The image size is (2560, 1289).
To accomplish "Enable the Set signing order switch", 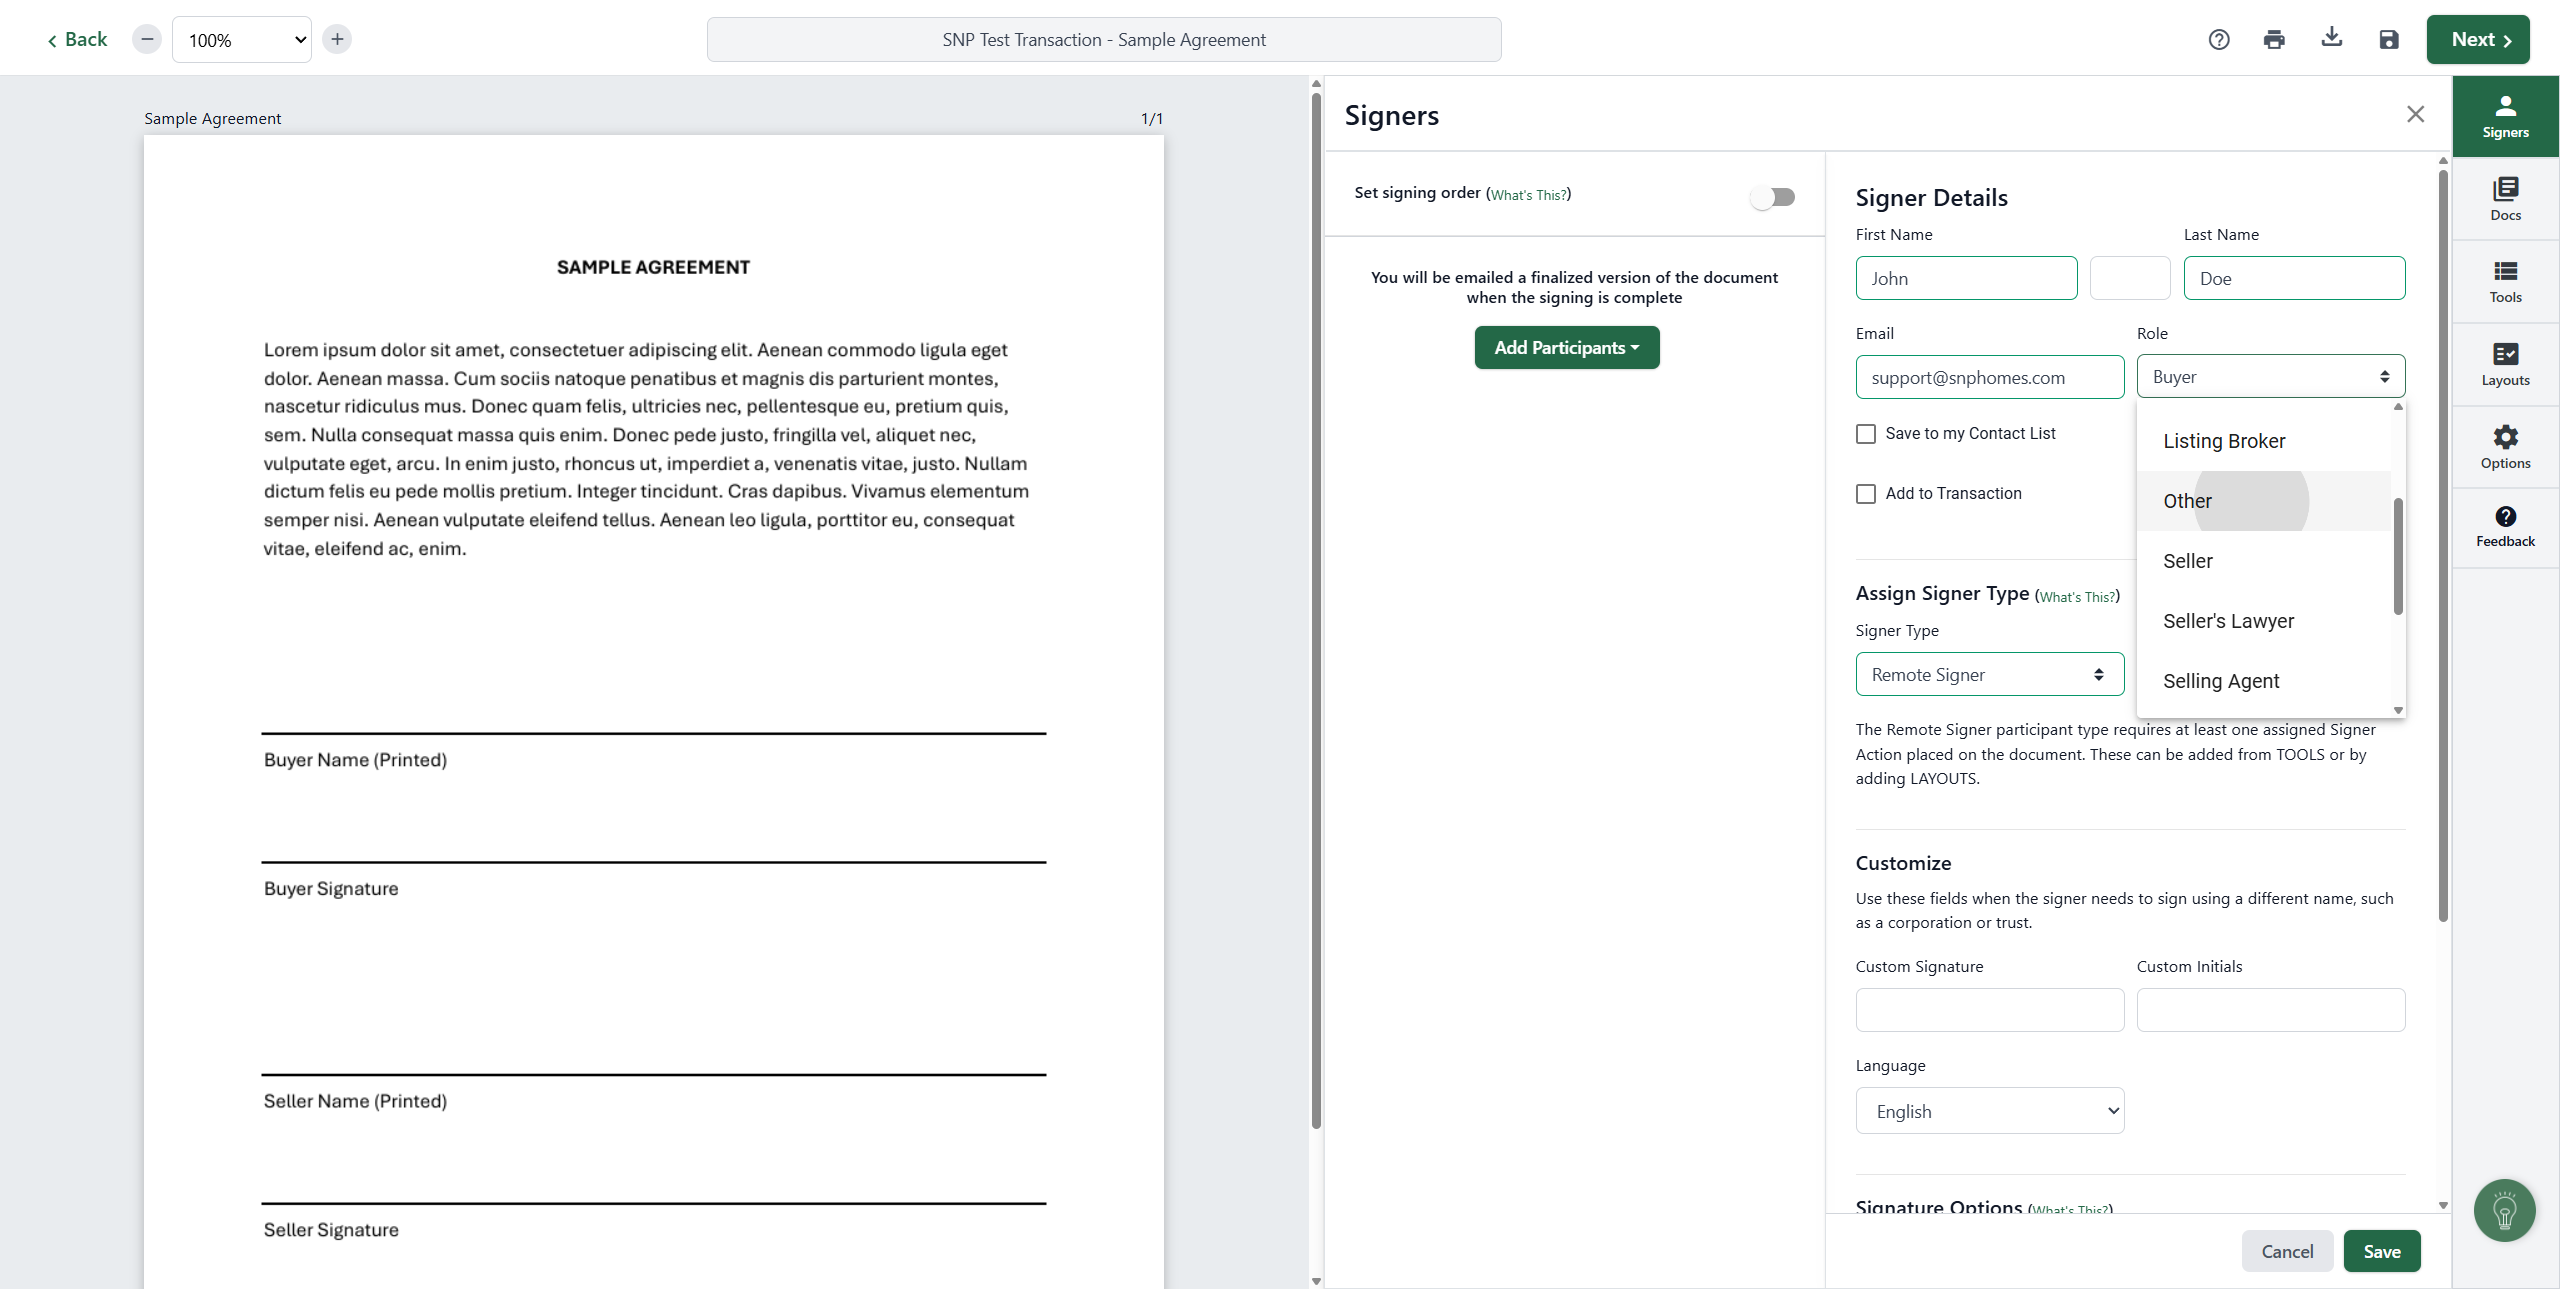I will pos(1772,197).
